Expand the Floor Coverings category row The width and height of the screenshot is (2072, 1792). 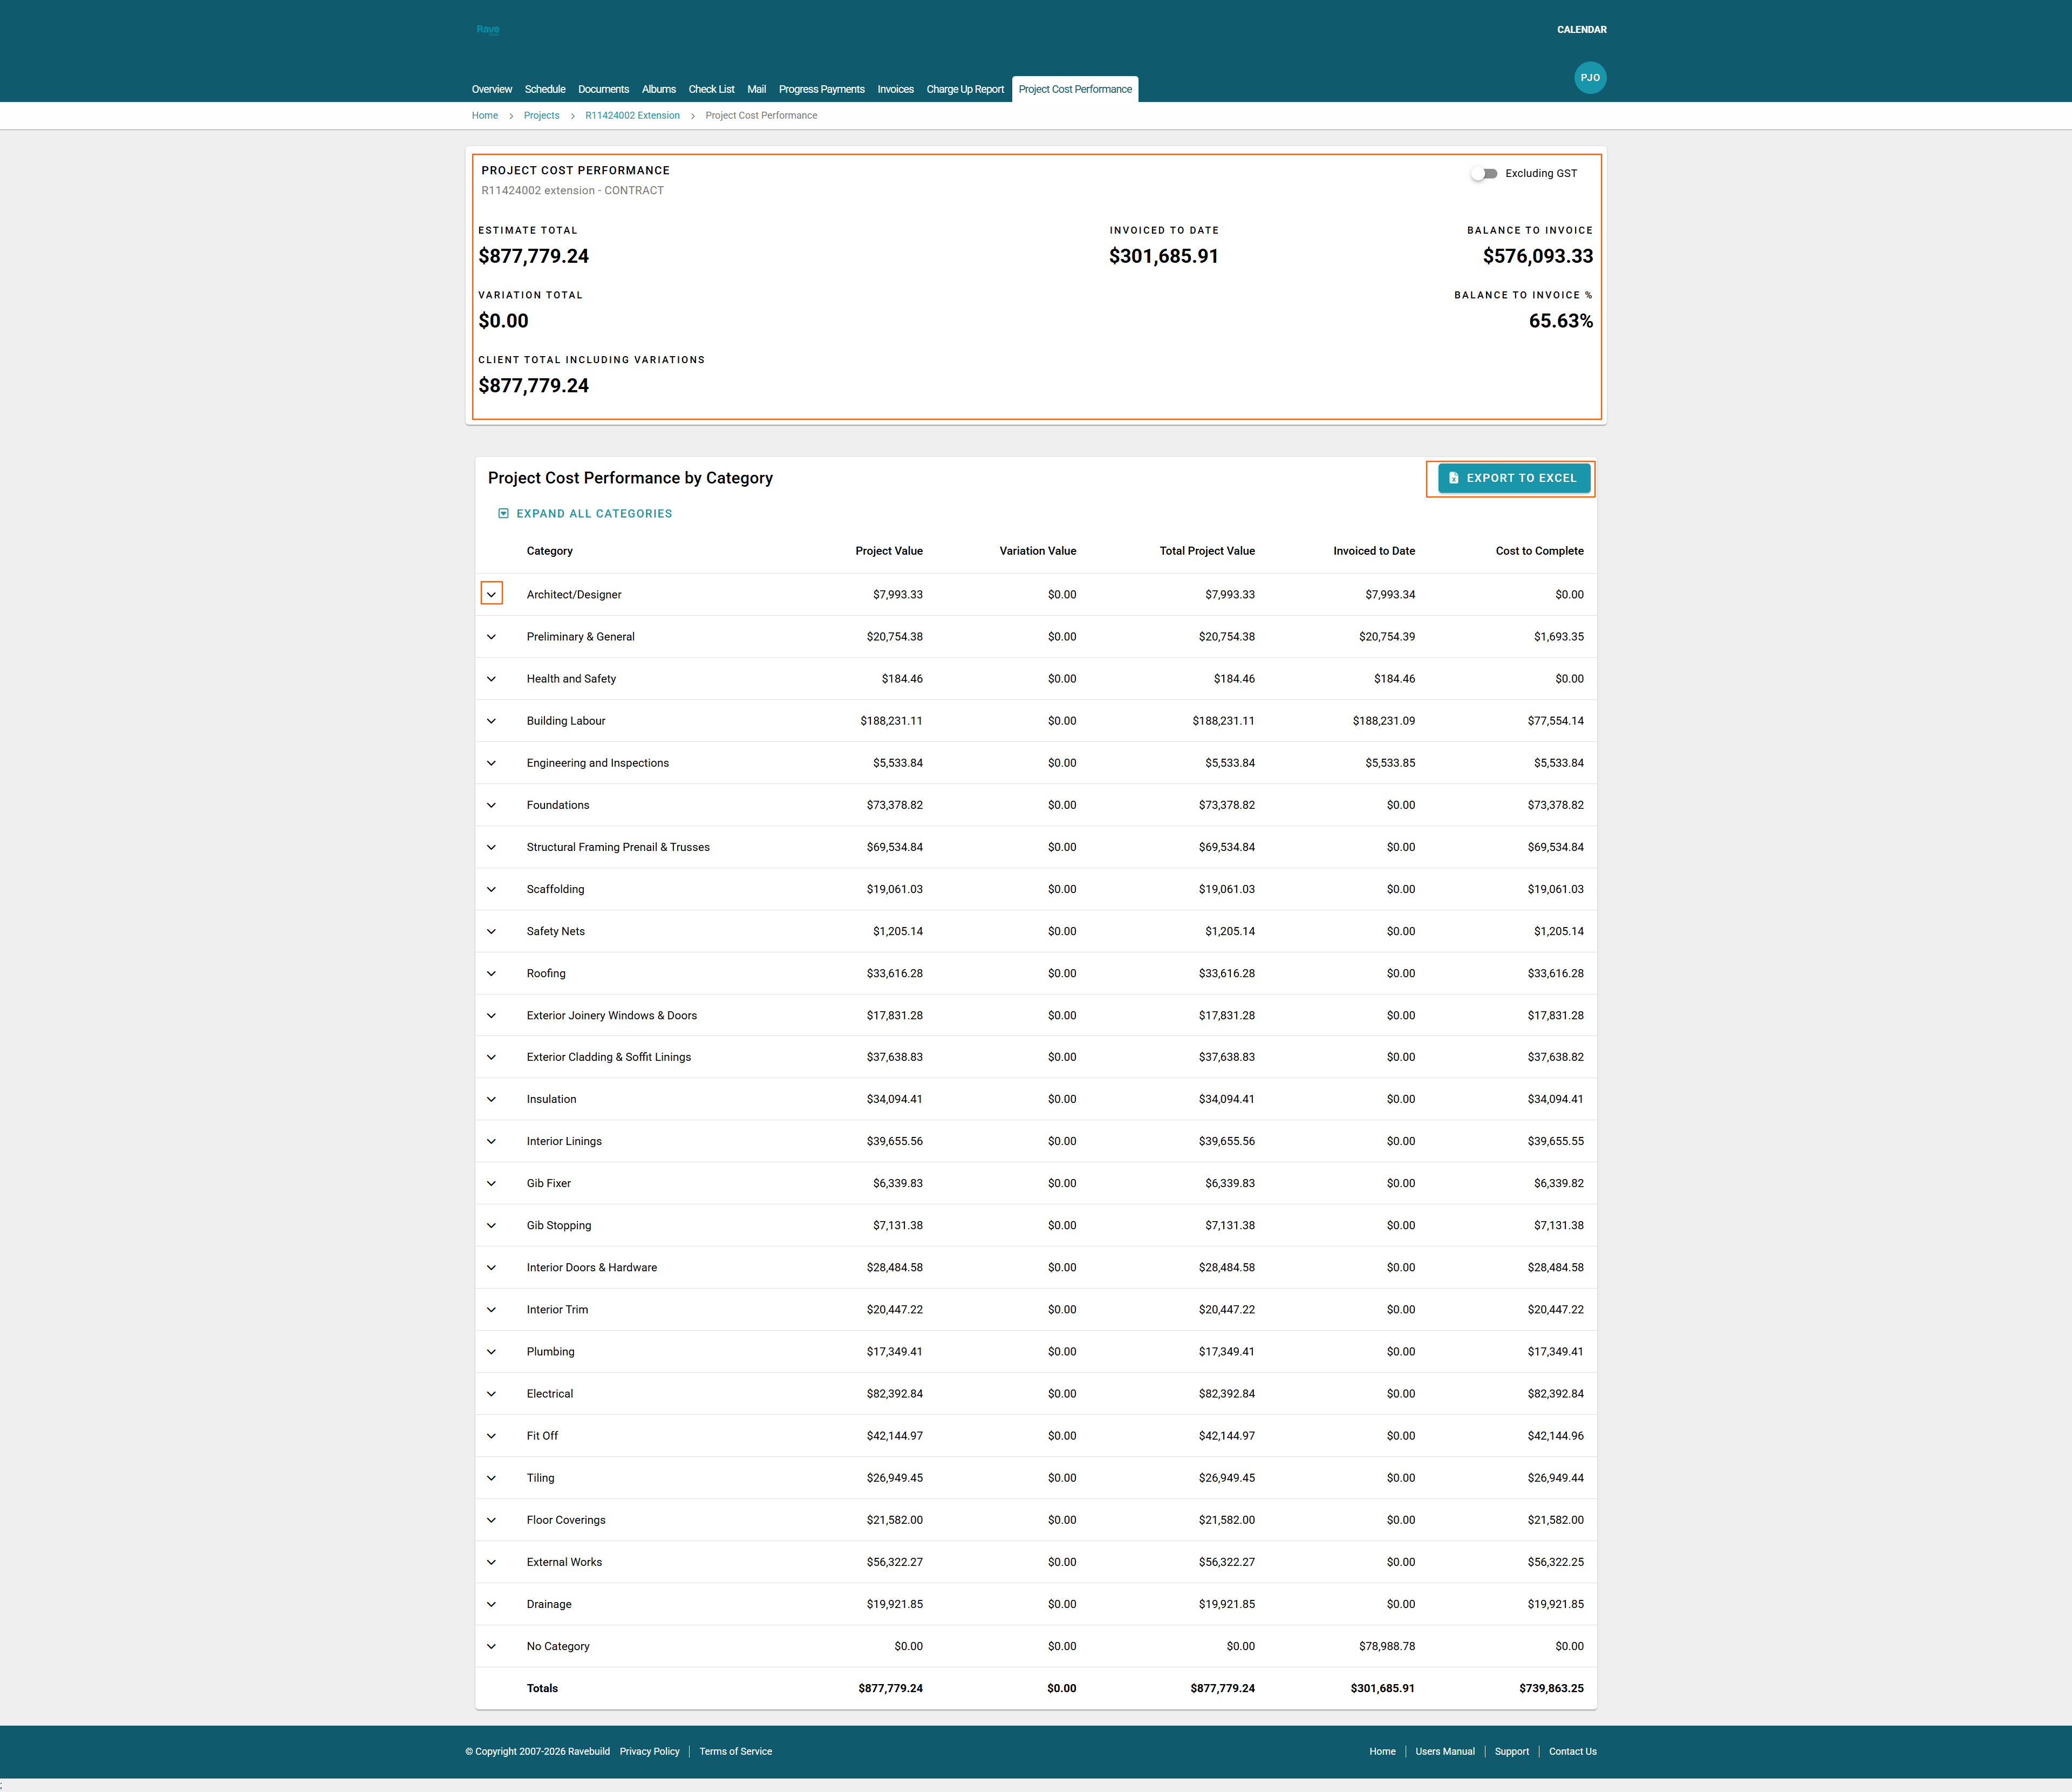[491, 1520]
